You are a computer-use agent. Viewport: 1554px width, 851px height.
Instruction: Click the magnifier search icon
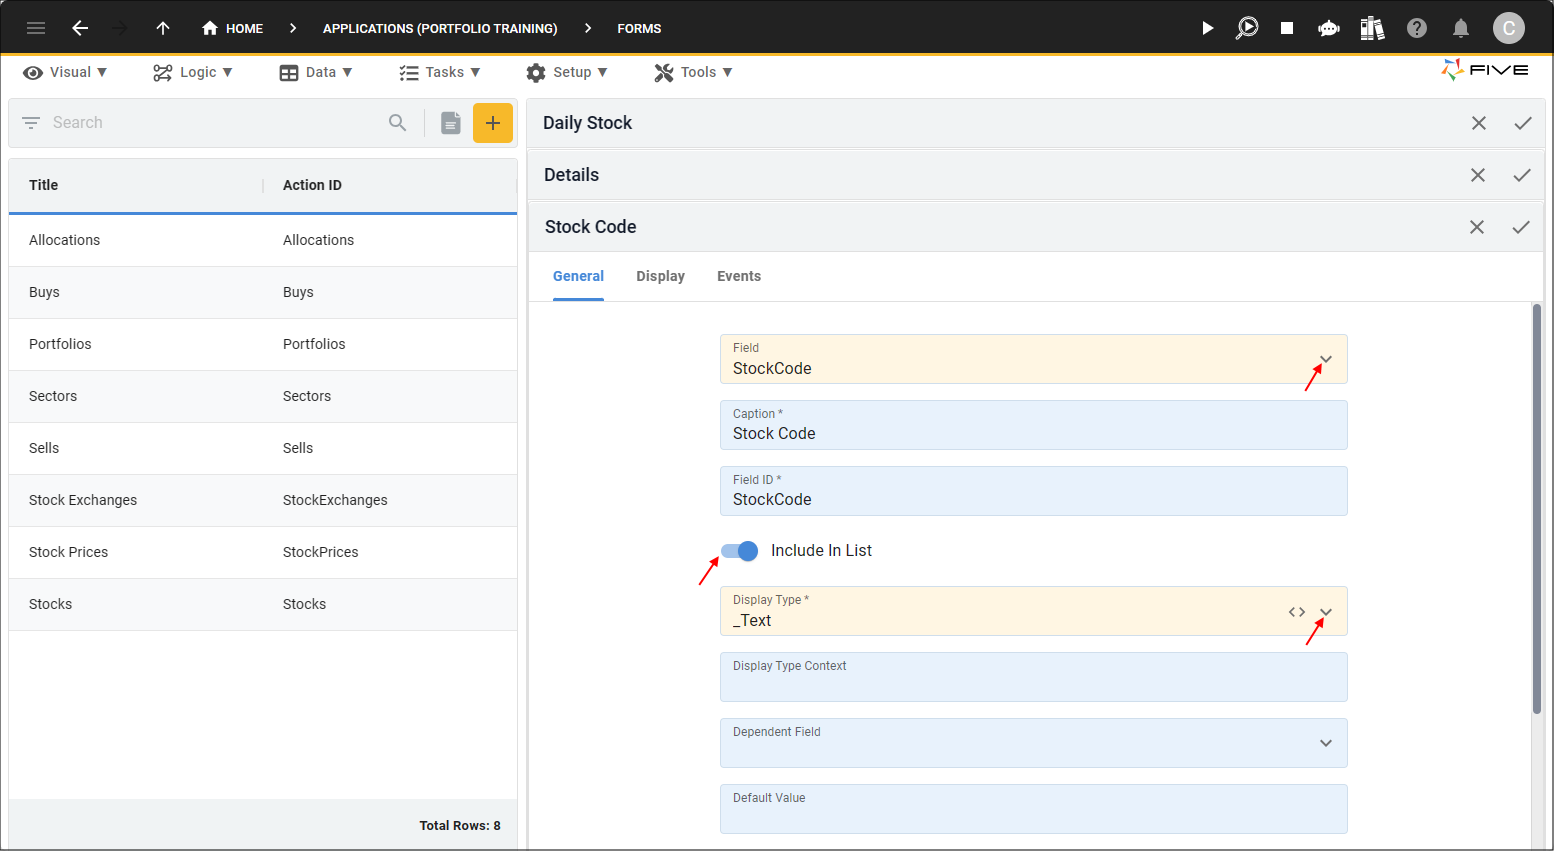398,123
